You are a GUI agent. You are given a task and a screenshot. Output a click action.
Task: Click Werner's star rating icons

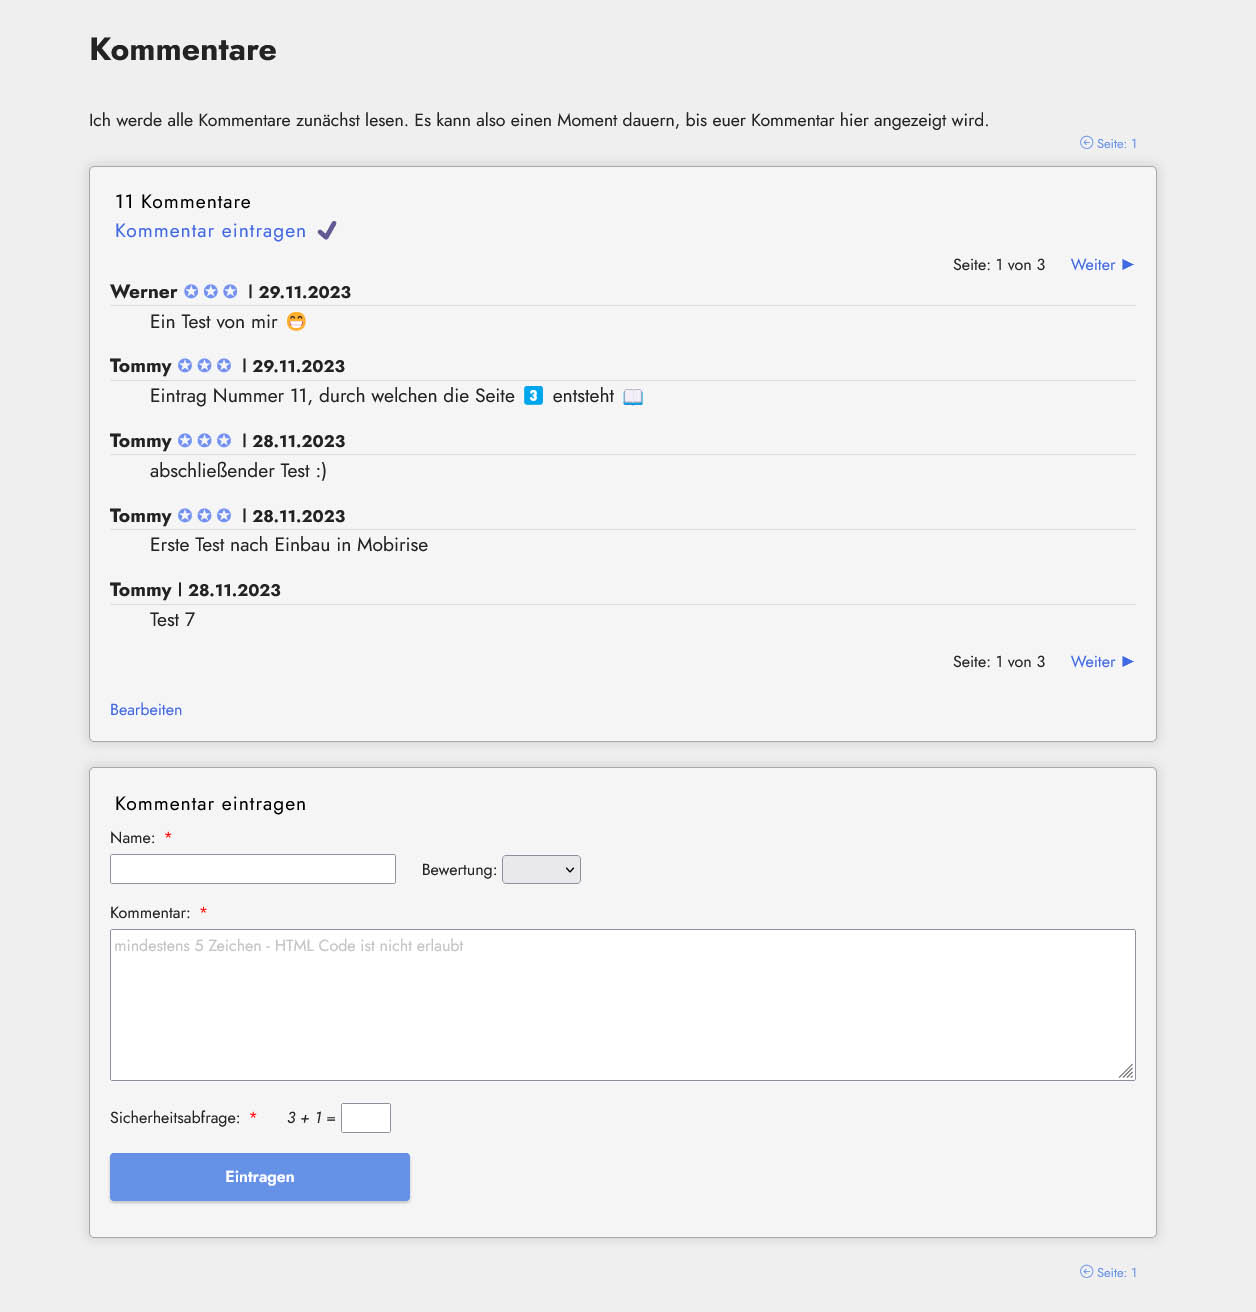tap(211, 292)
